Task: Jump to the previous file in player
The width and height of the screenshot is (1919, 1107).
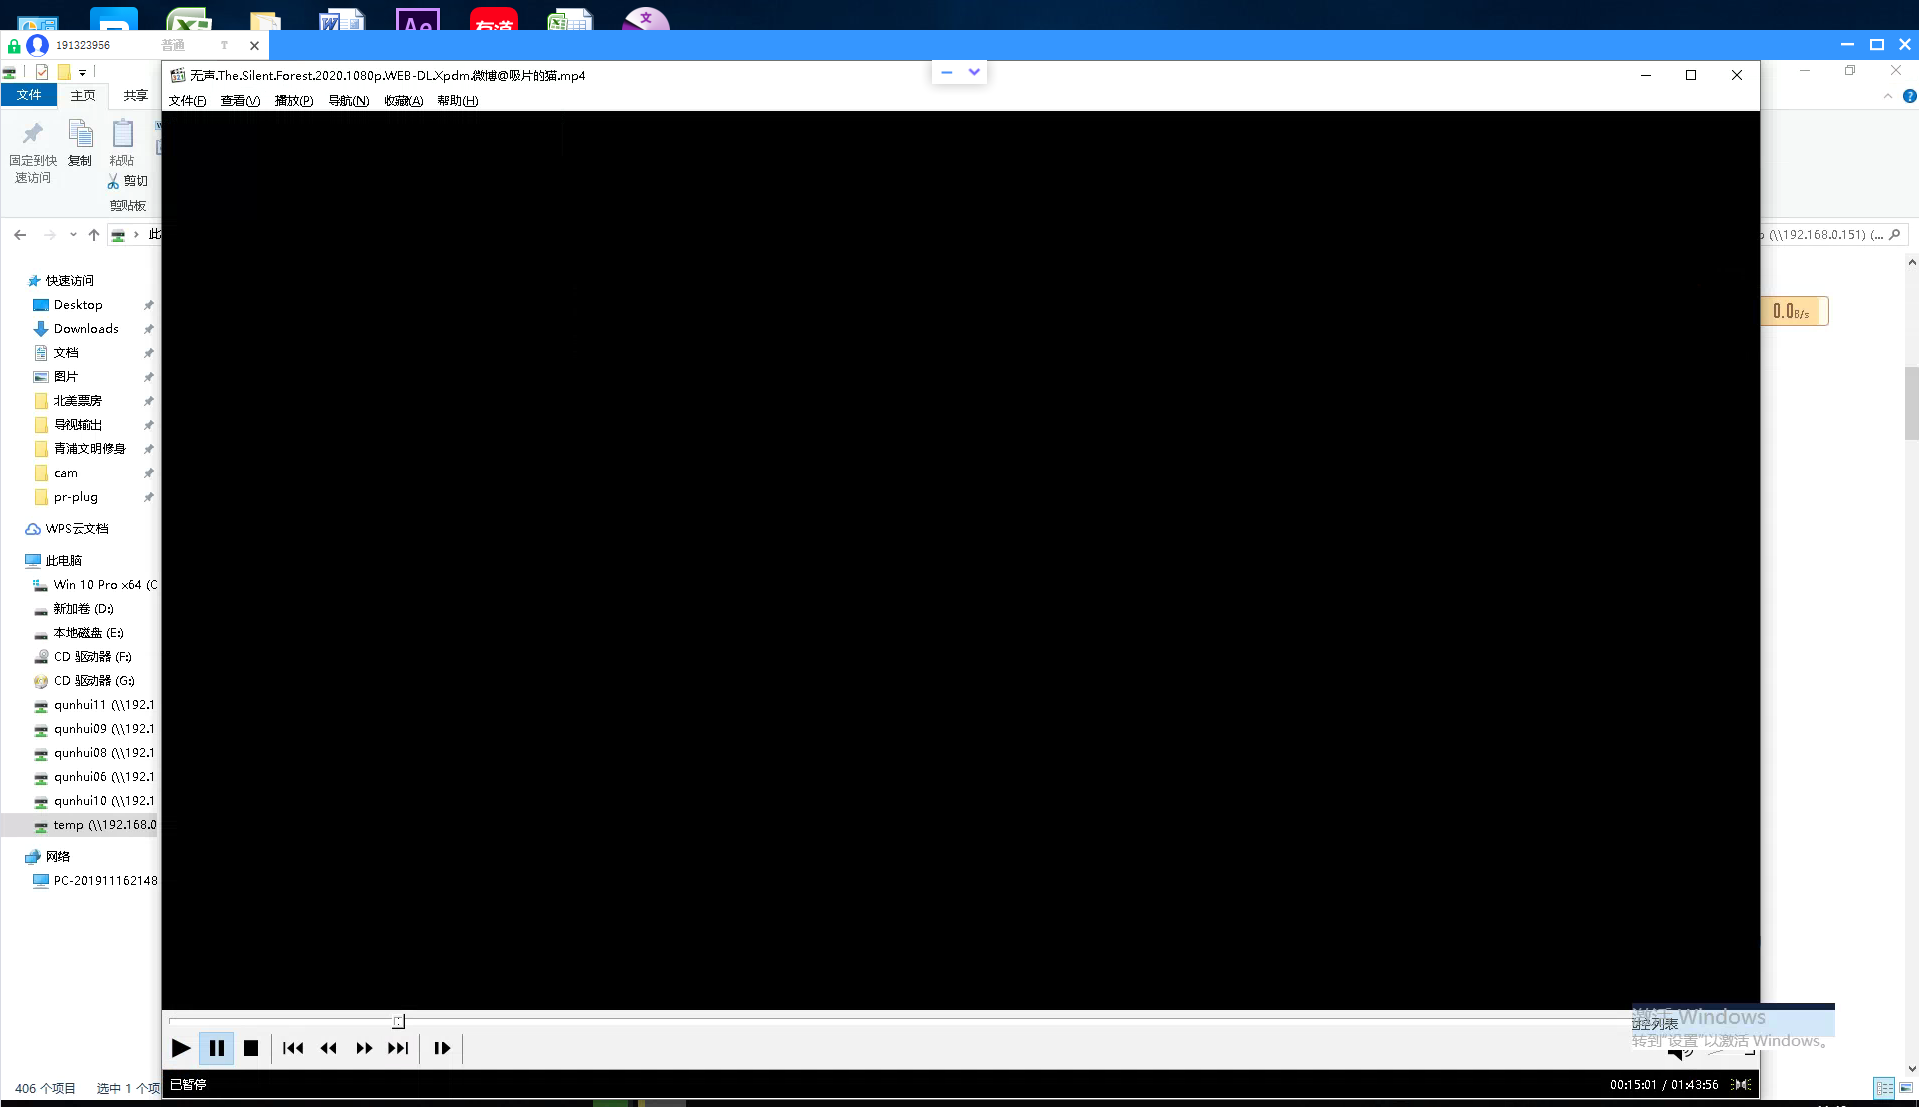Action: (x=293, y=1048)
